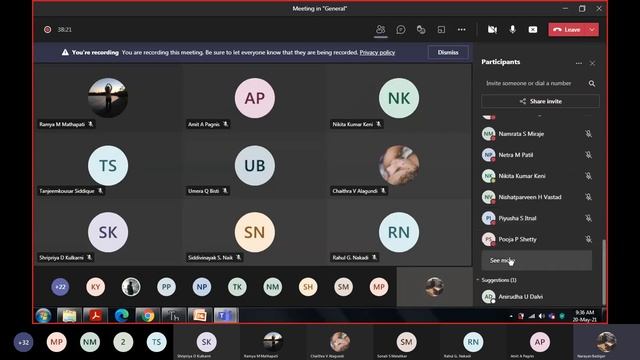Click the KY avatar in bottom strip

pos(96,287)
